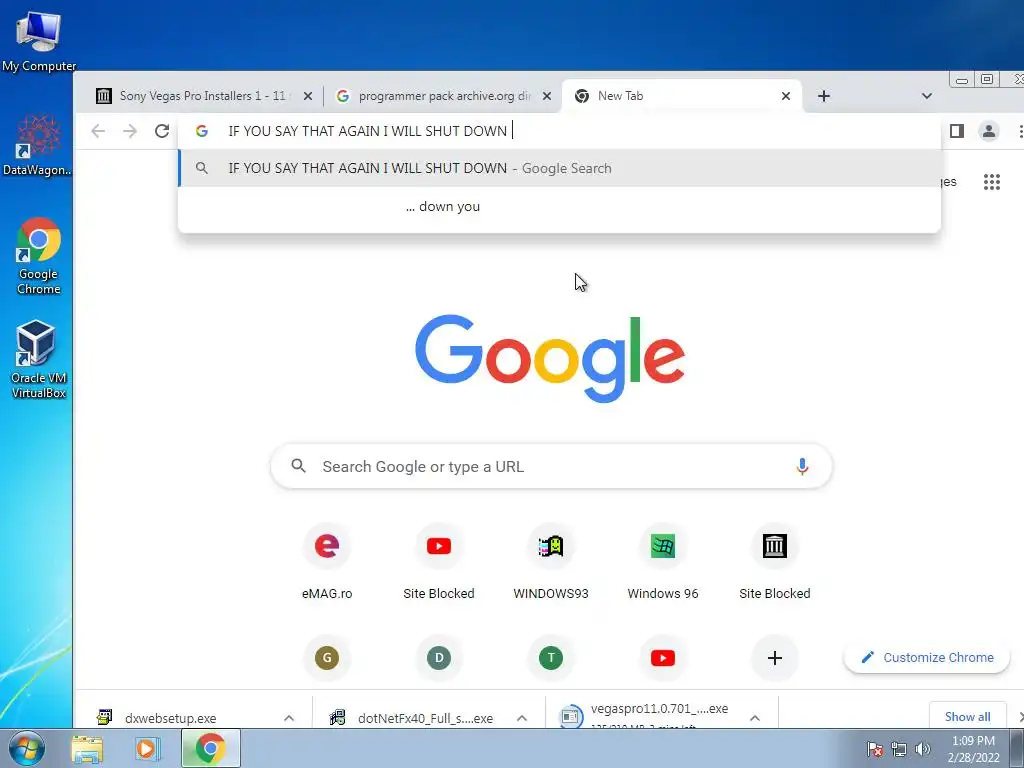Viewport: 1024px width, 768px height.
Task: Close the Sony Vegas Pro Installers tab
Action: 308,96
